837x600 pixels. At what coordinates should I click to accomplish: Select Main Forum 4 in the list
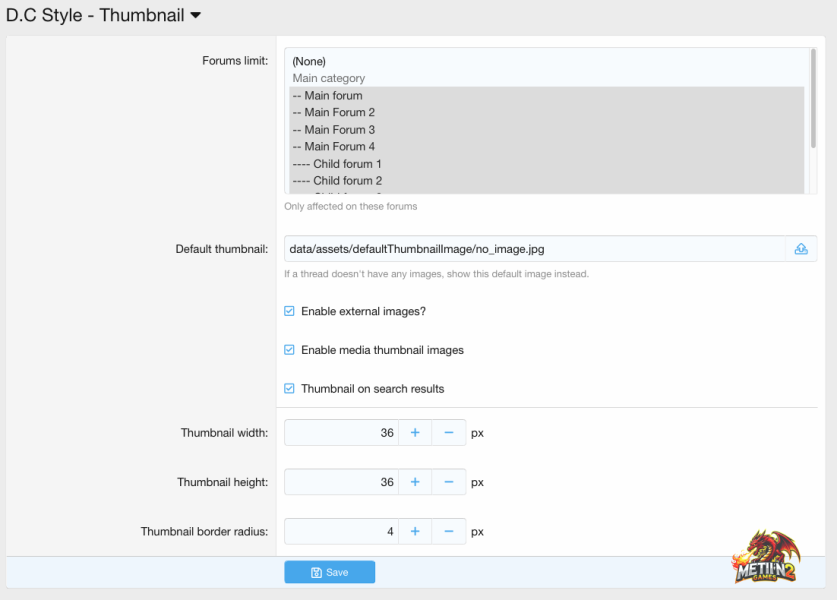point(547,146)
